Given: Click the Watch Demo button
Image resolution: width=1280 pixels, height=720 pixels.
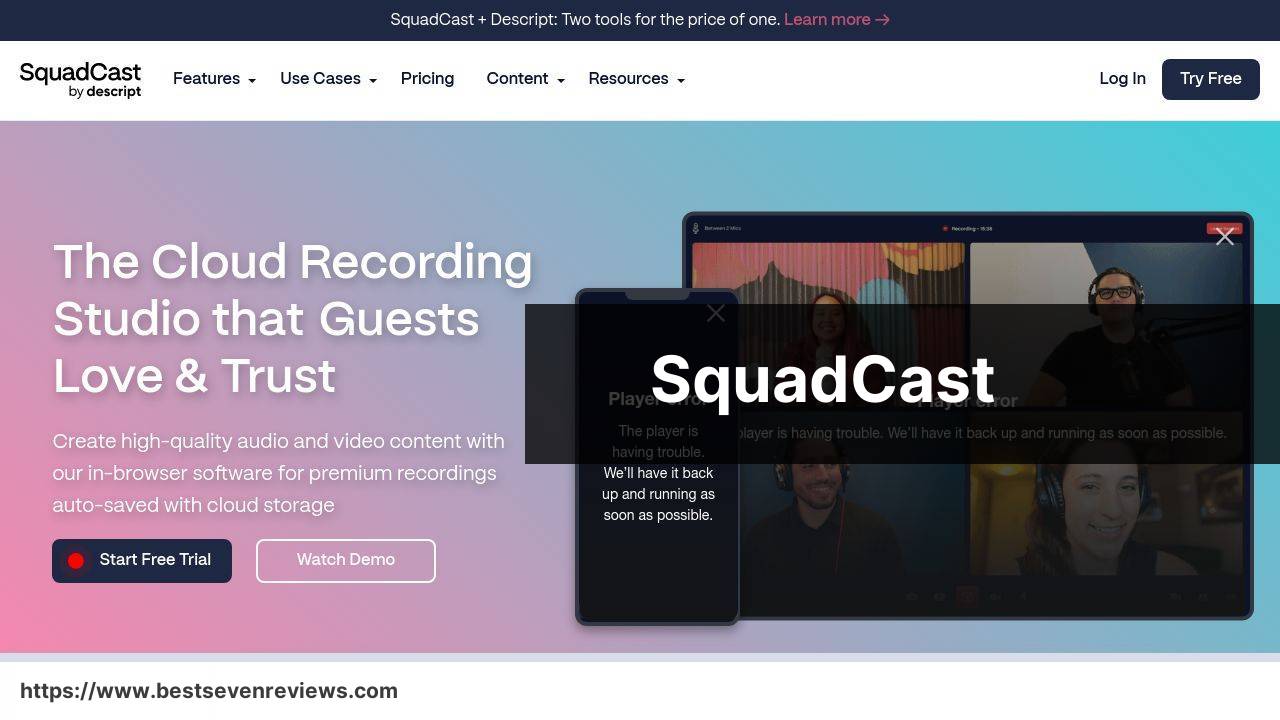Looking at the screenshot, I should click(x=346, y=560).
